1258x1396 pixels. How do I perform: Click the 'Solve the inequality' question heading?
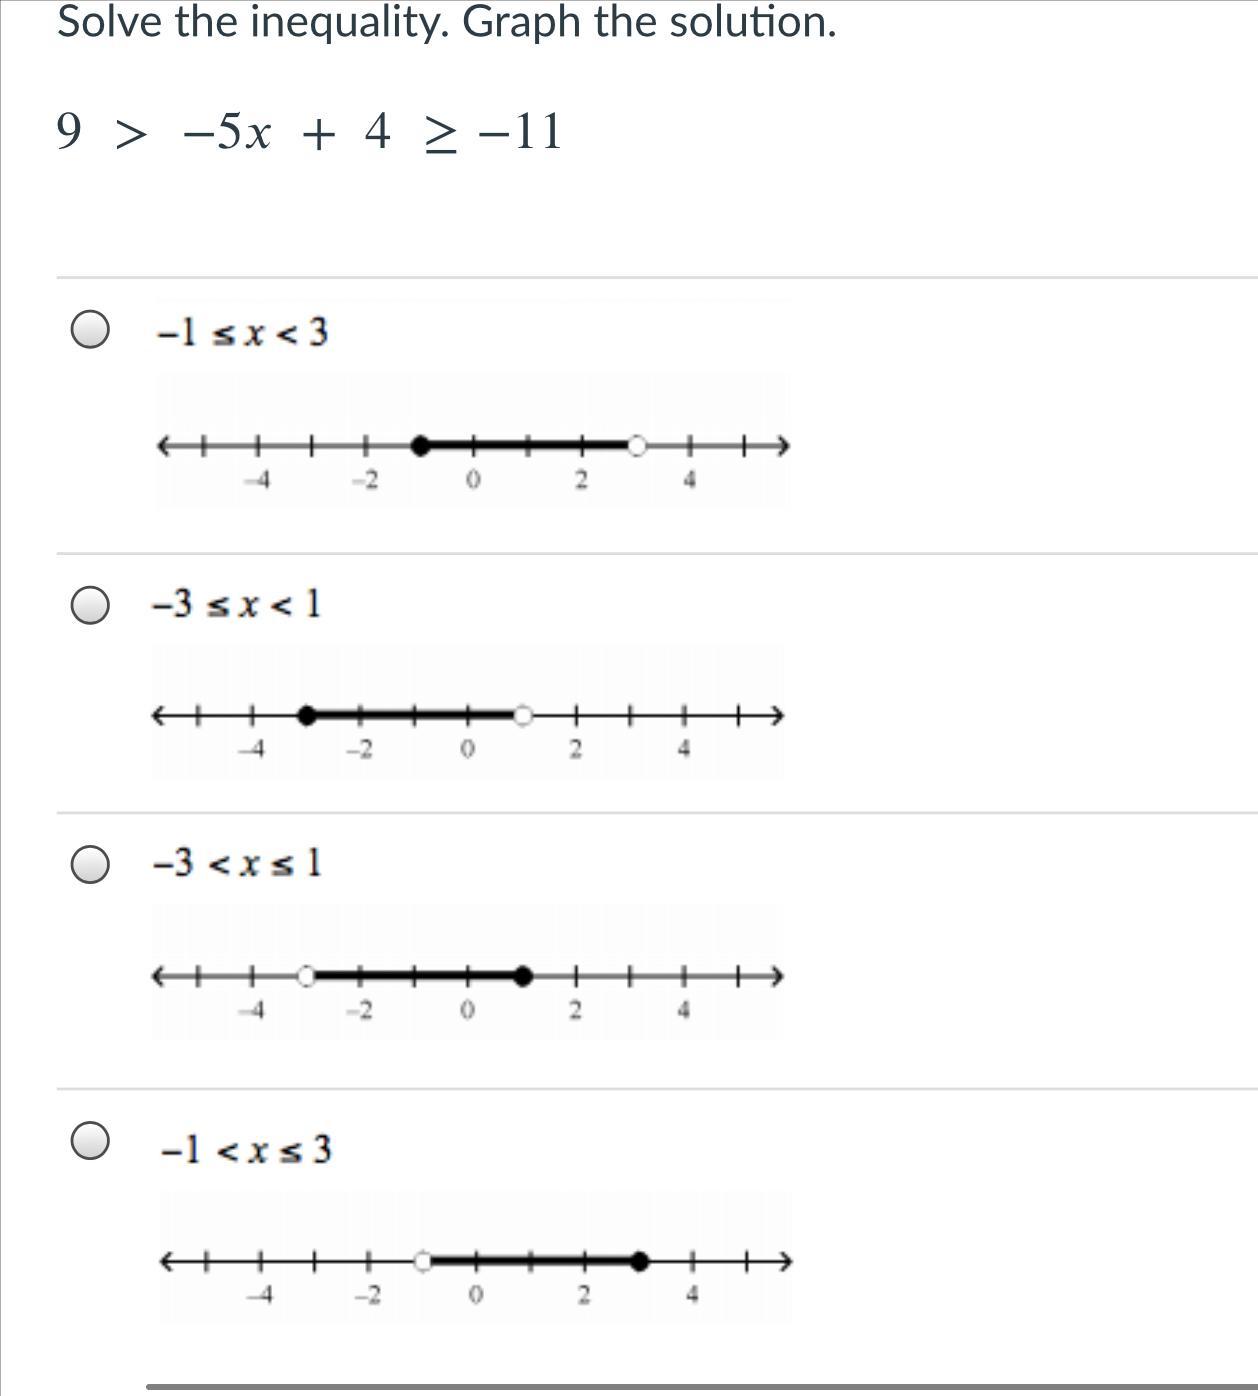tap(446, 22)
